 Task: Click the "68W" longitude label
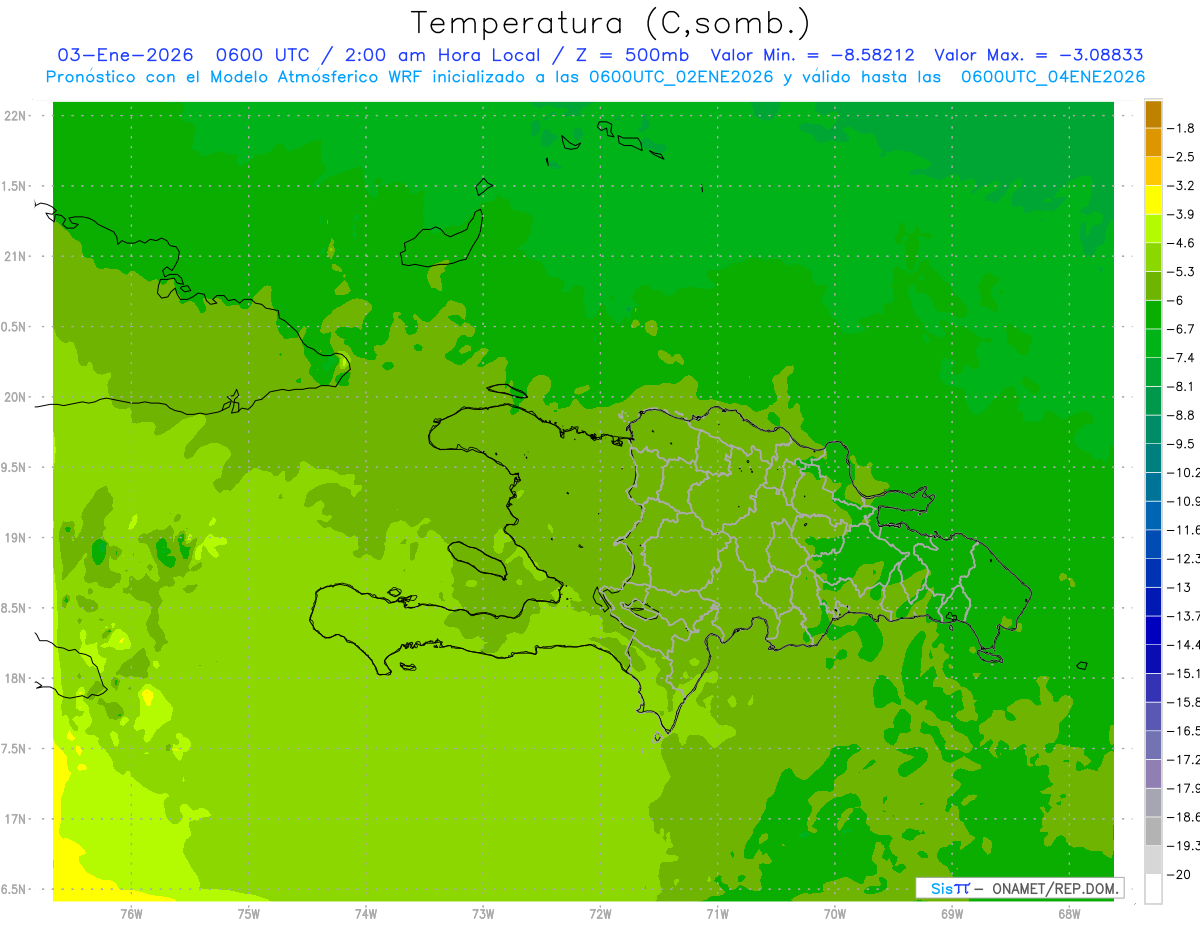pyautogui.click(x=1069, y=913)
